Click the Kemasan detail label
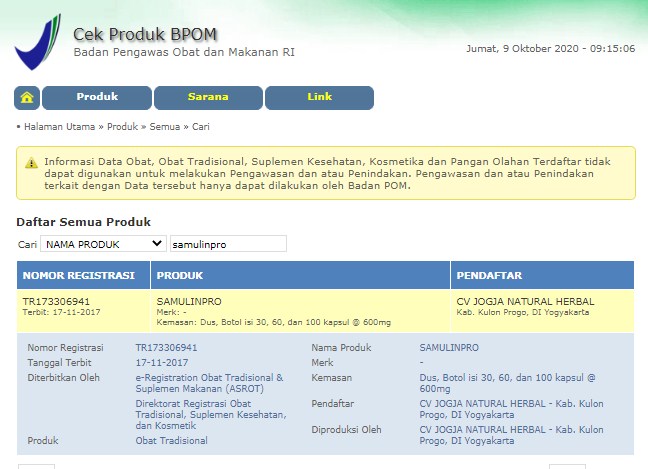The image size is (648, 469). click(x=331, y=378)
